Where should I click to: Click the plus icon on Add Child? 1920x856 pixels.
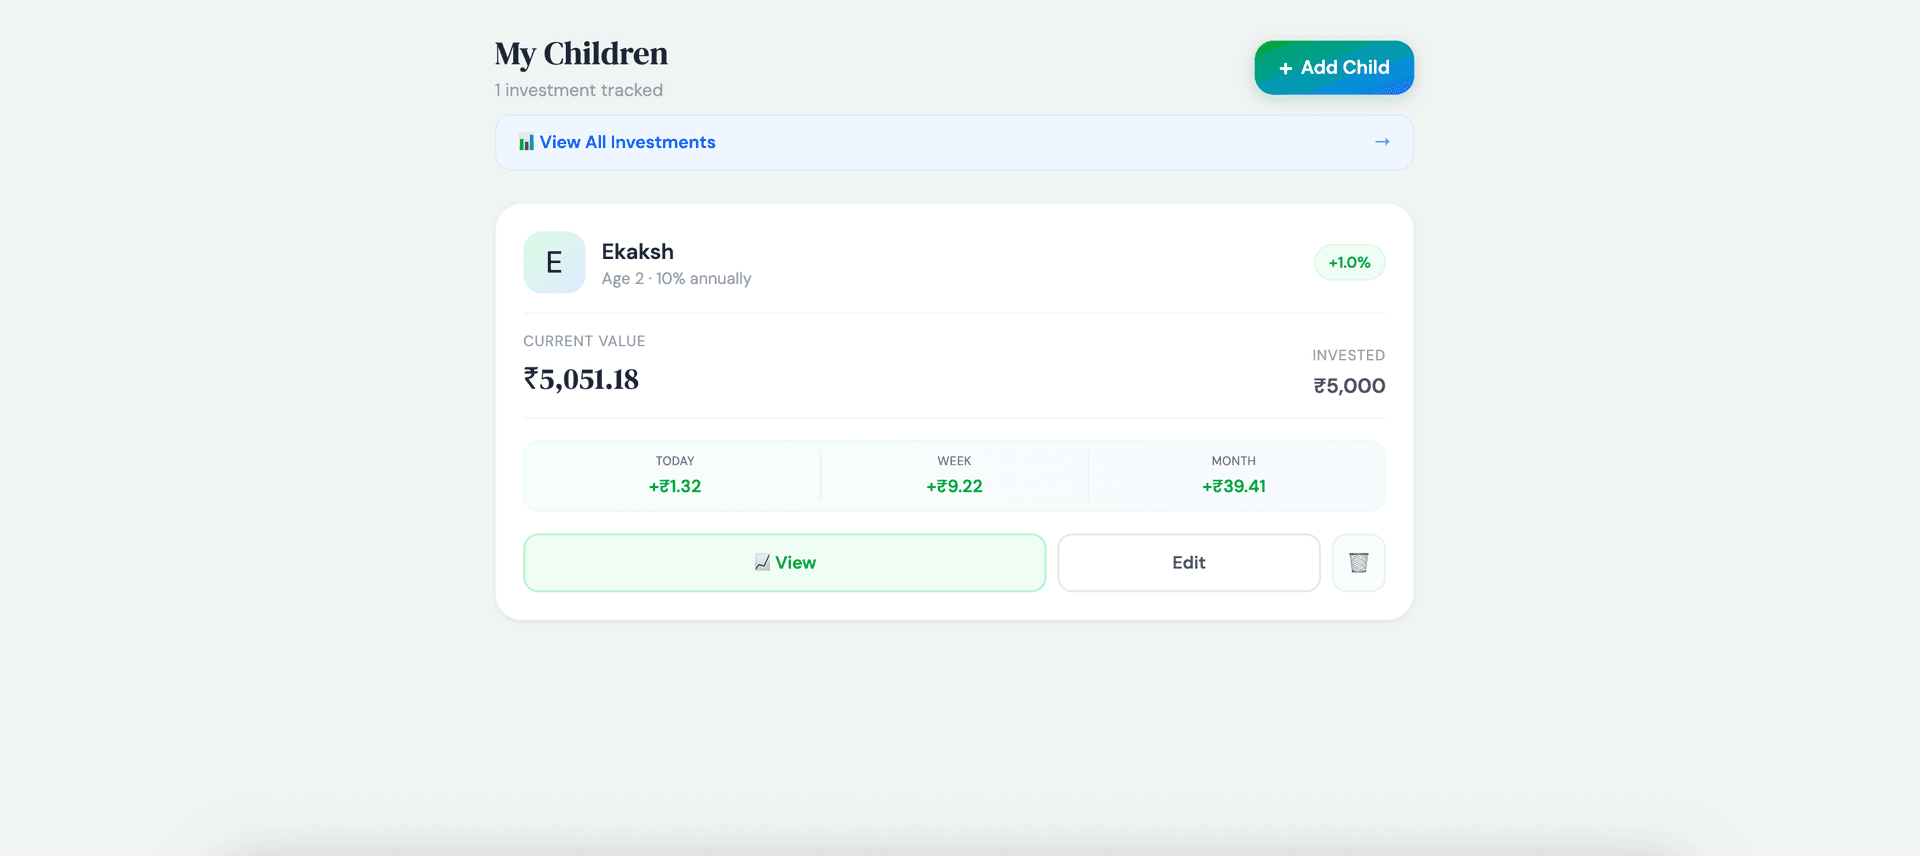tap(1285, 69)
